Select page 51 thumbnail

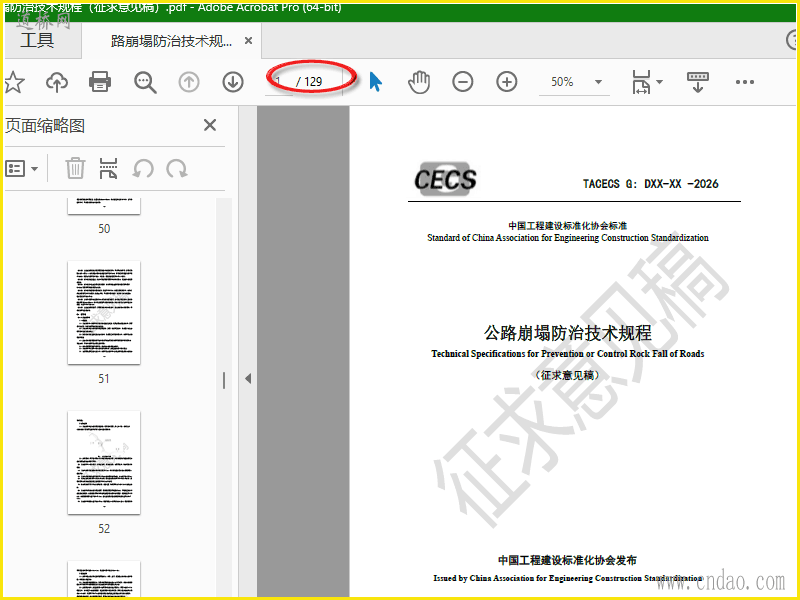[x=104, y=312]
